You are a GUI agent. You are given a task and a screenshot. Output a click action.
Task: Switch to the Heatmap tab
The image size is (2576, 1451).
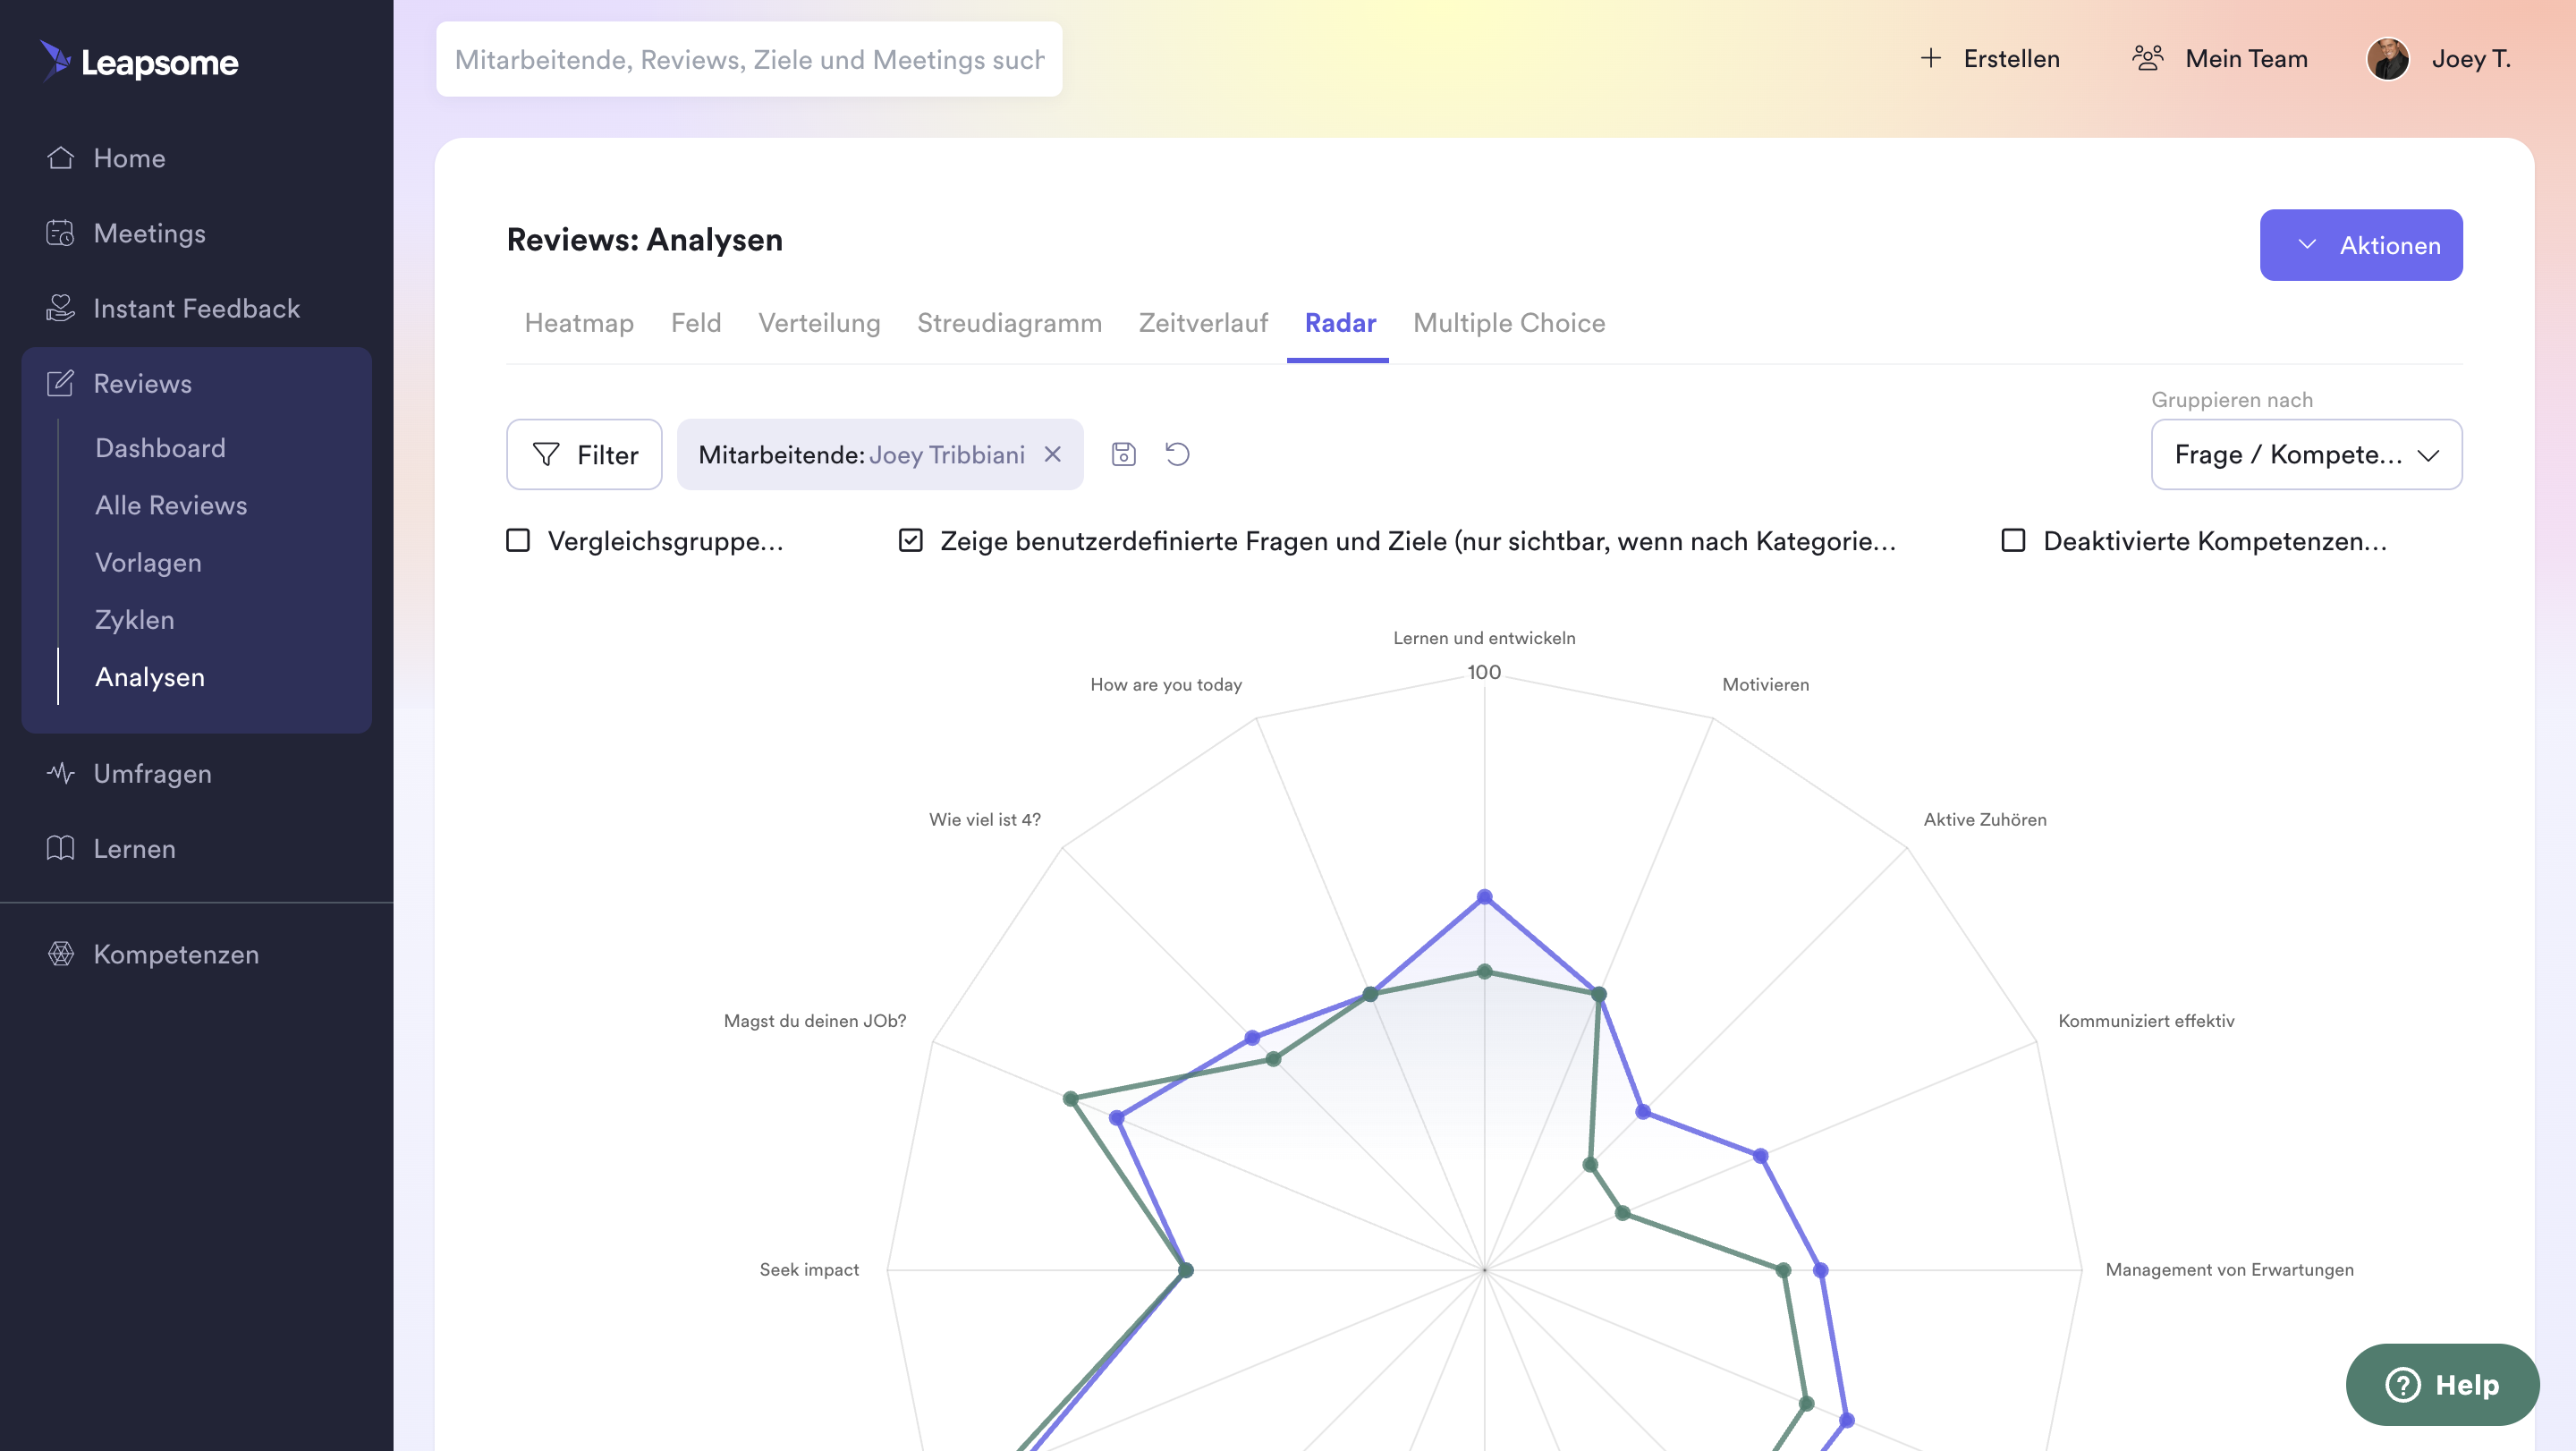tap(579, 323)
